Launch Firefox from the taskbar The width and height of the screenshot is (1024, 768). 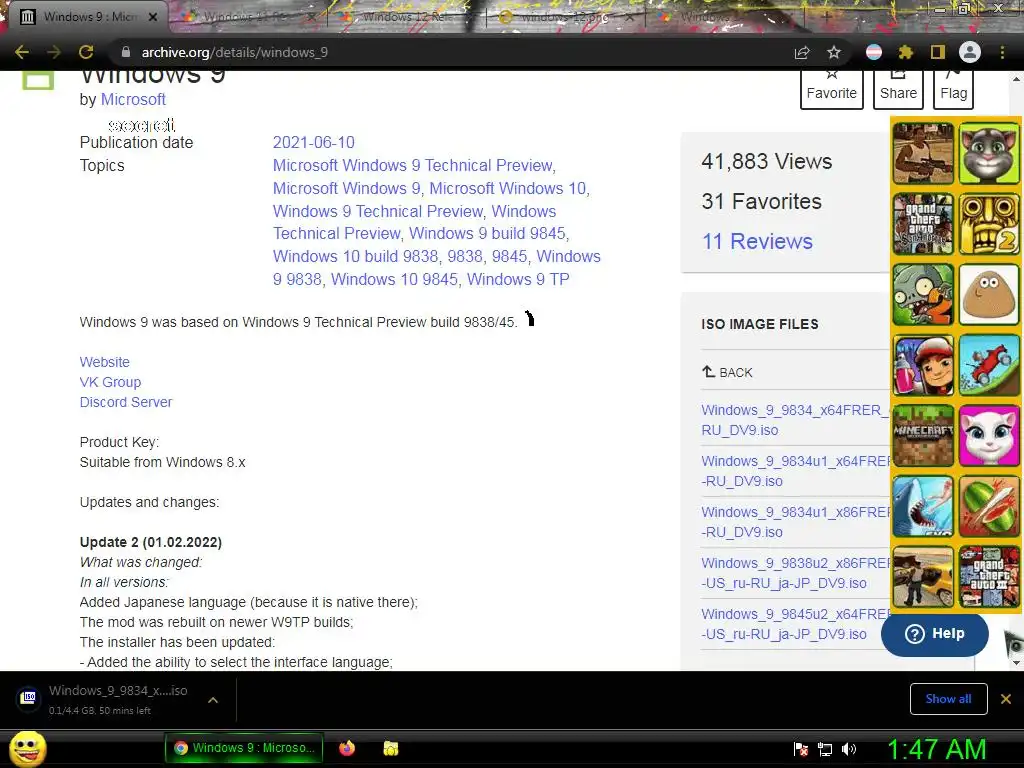pos(347,748)
